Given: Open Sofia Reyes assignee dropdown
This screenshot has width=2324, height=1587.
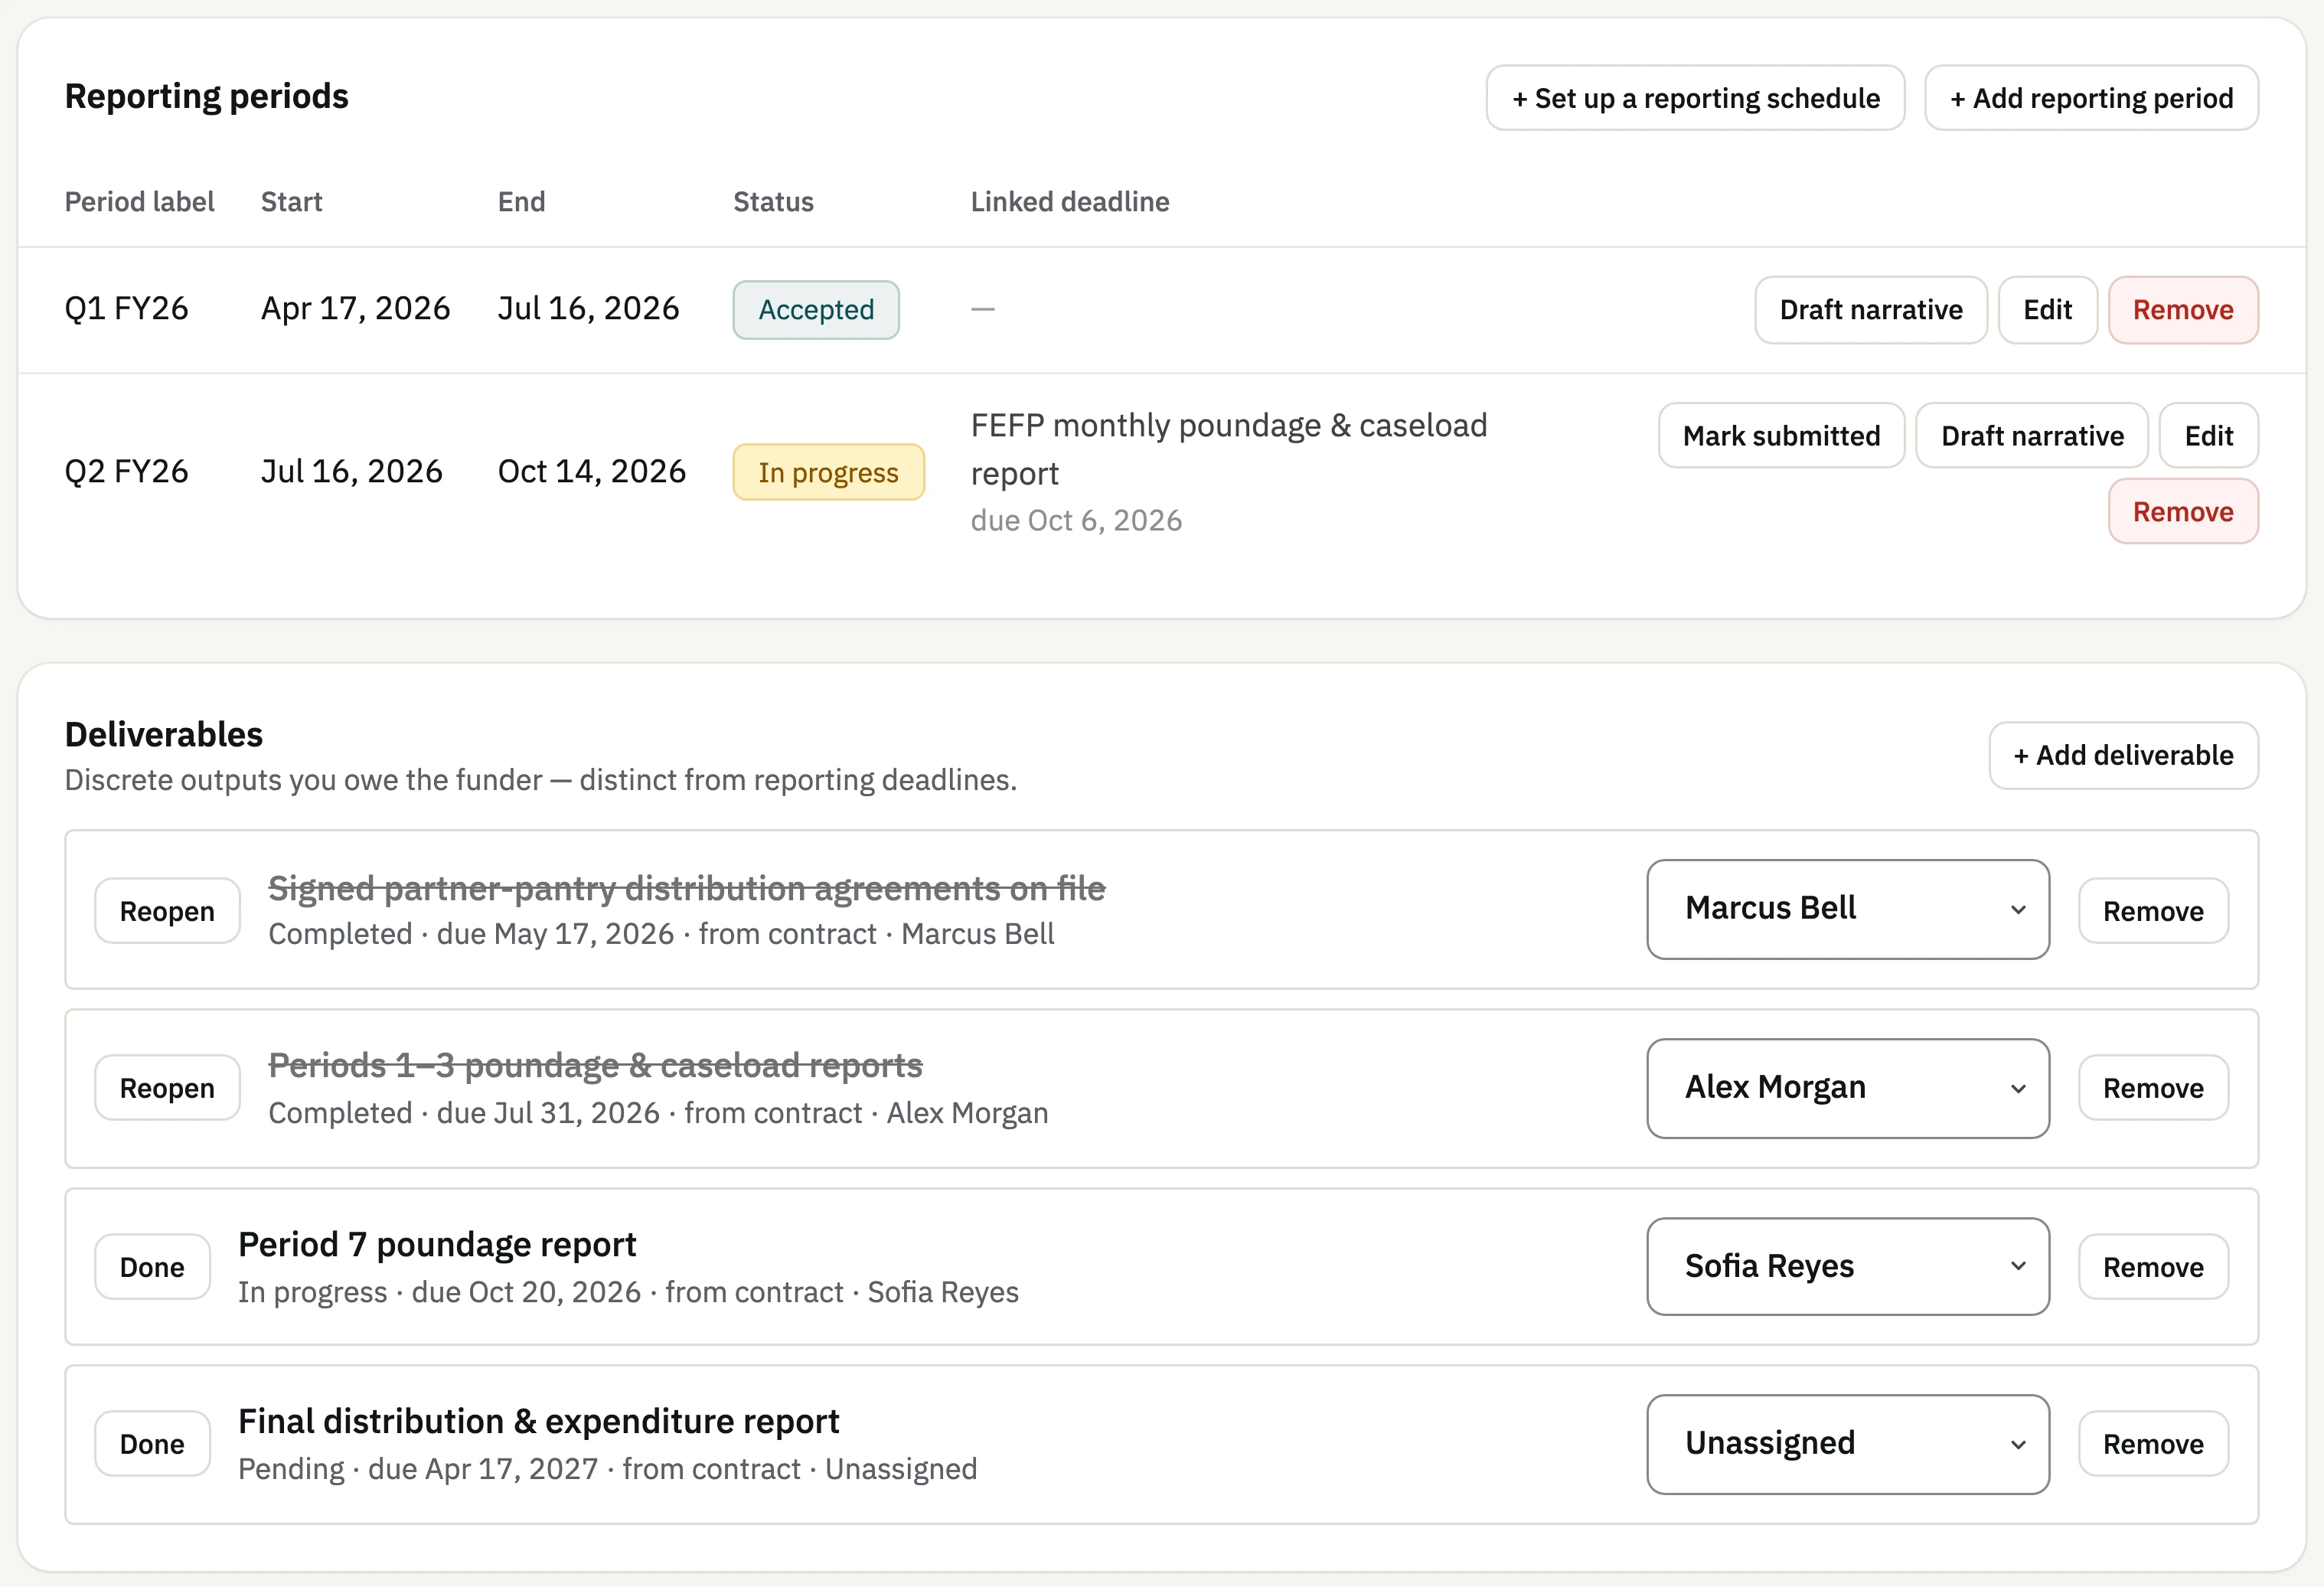Looking at the screenshot, I should click(1848, 1266).
